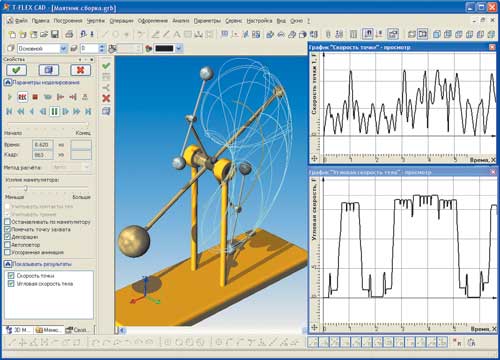Viewport: 500px width, 360px height.
Task: Click the print icon in main toolbar
Action: point(69,34)
